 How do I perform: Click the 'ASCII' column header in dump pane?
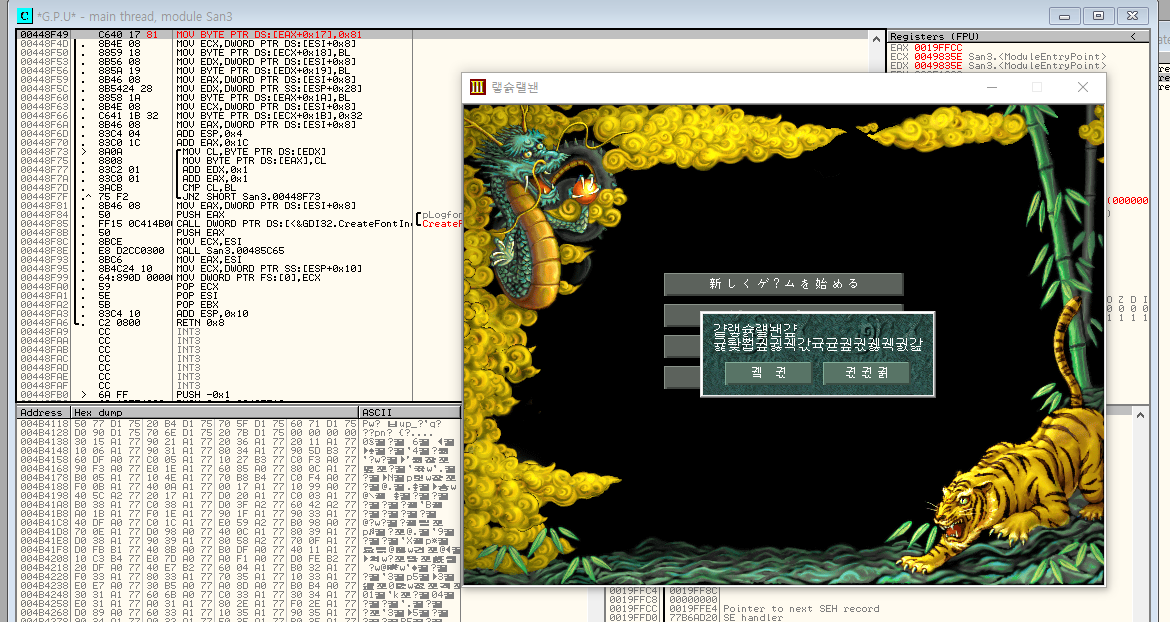410,412
